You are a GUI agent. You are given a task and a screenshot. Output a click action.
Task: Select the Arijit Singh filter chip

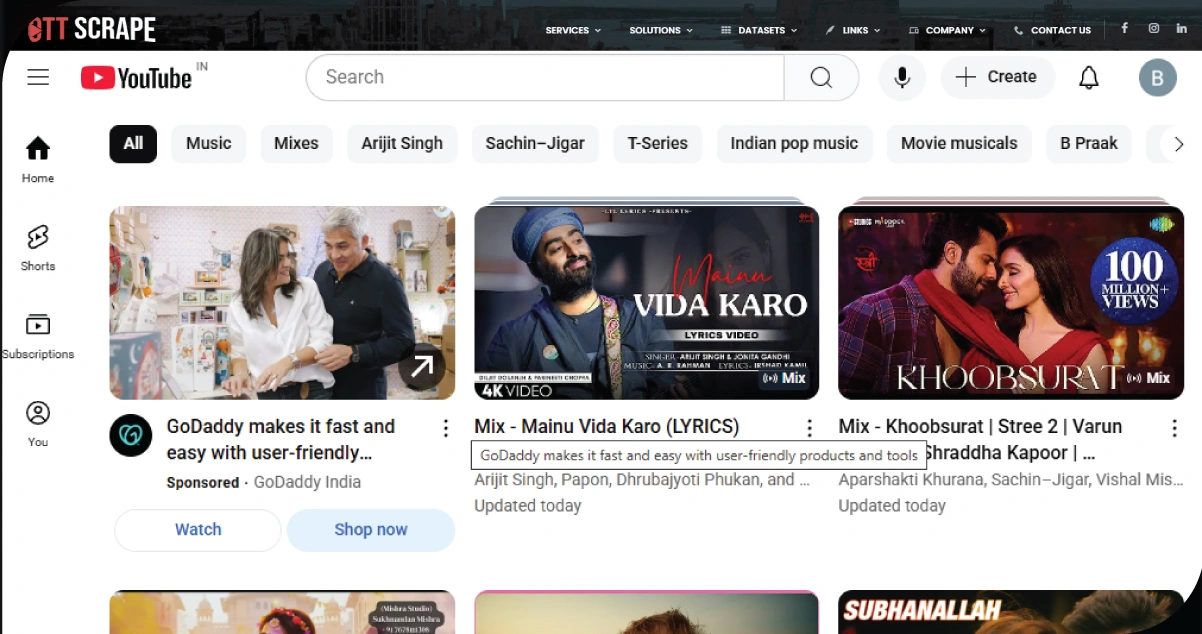tap(402, 143)
